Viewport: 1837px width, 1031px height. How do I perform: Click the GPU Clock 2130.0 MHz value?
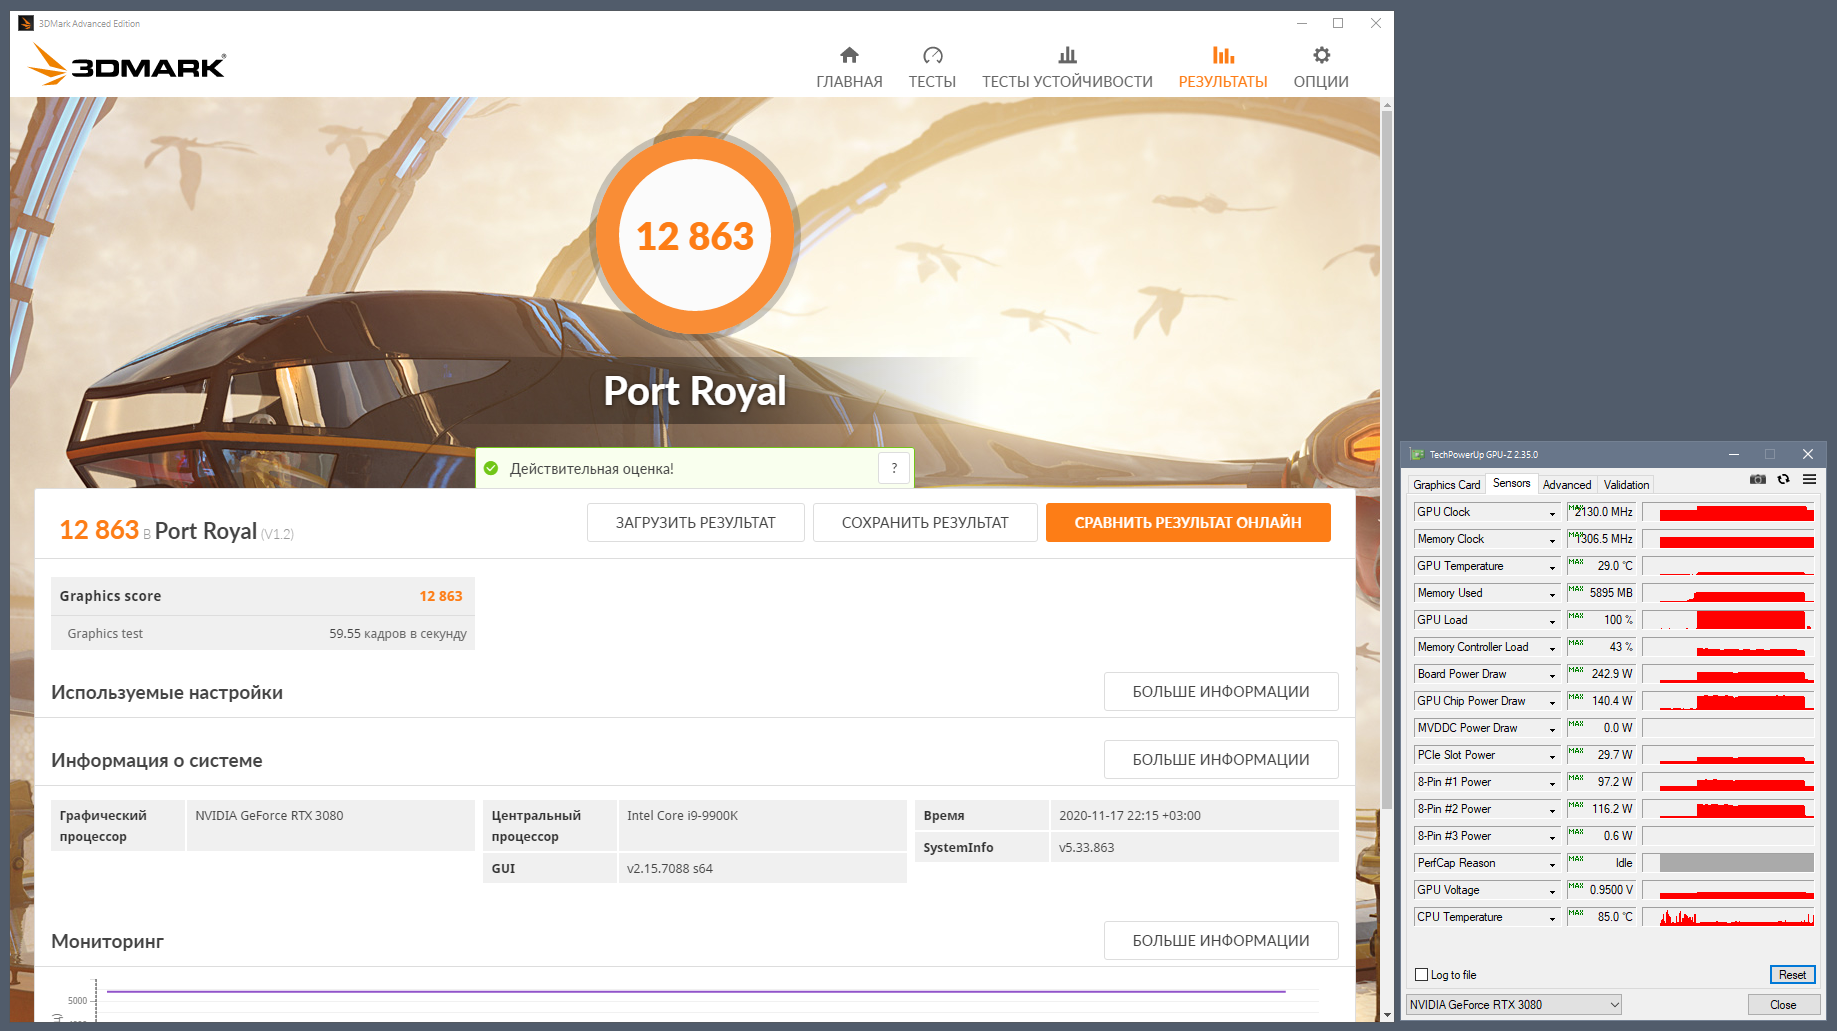click(1601, 512)
